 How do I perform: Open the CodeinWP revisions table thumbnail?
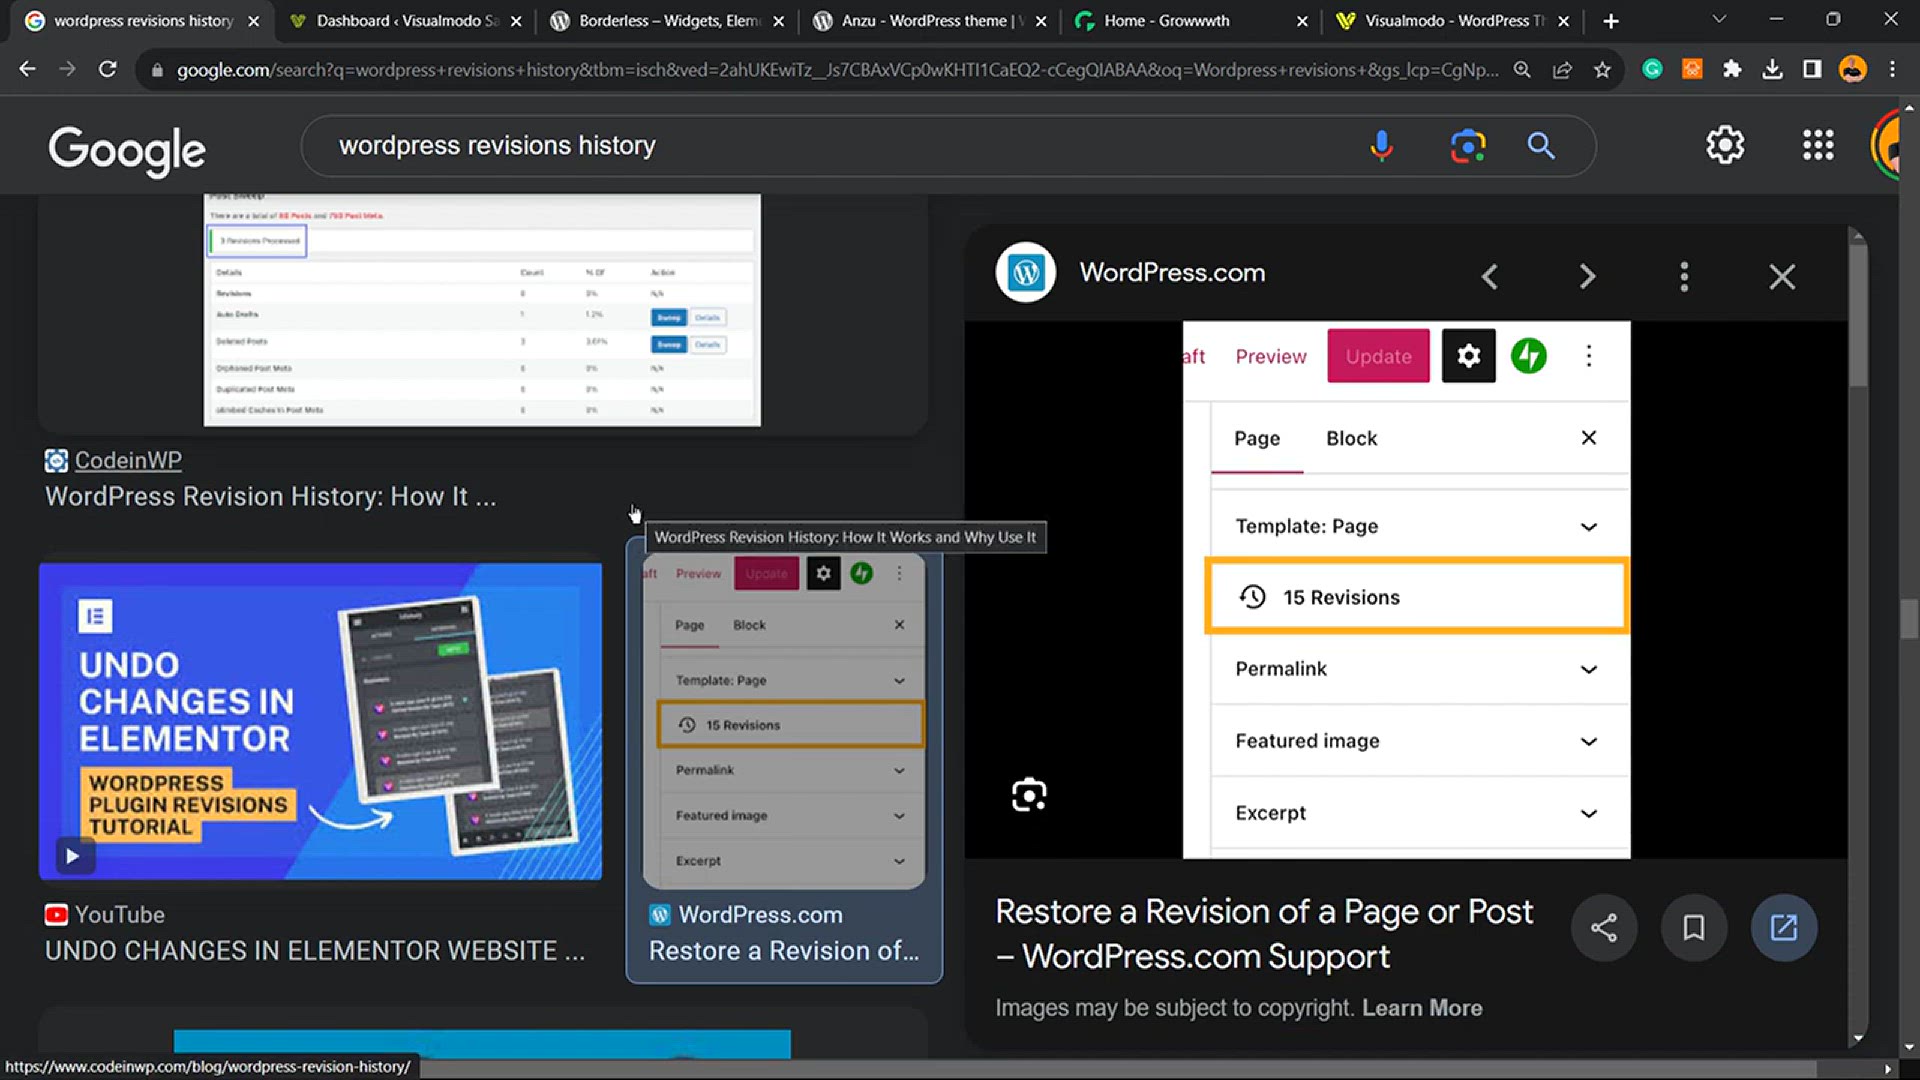[482, 310]
